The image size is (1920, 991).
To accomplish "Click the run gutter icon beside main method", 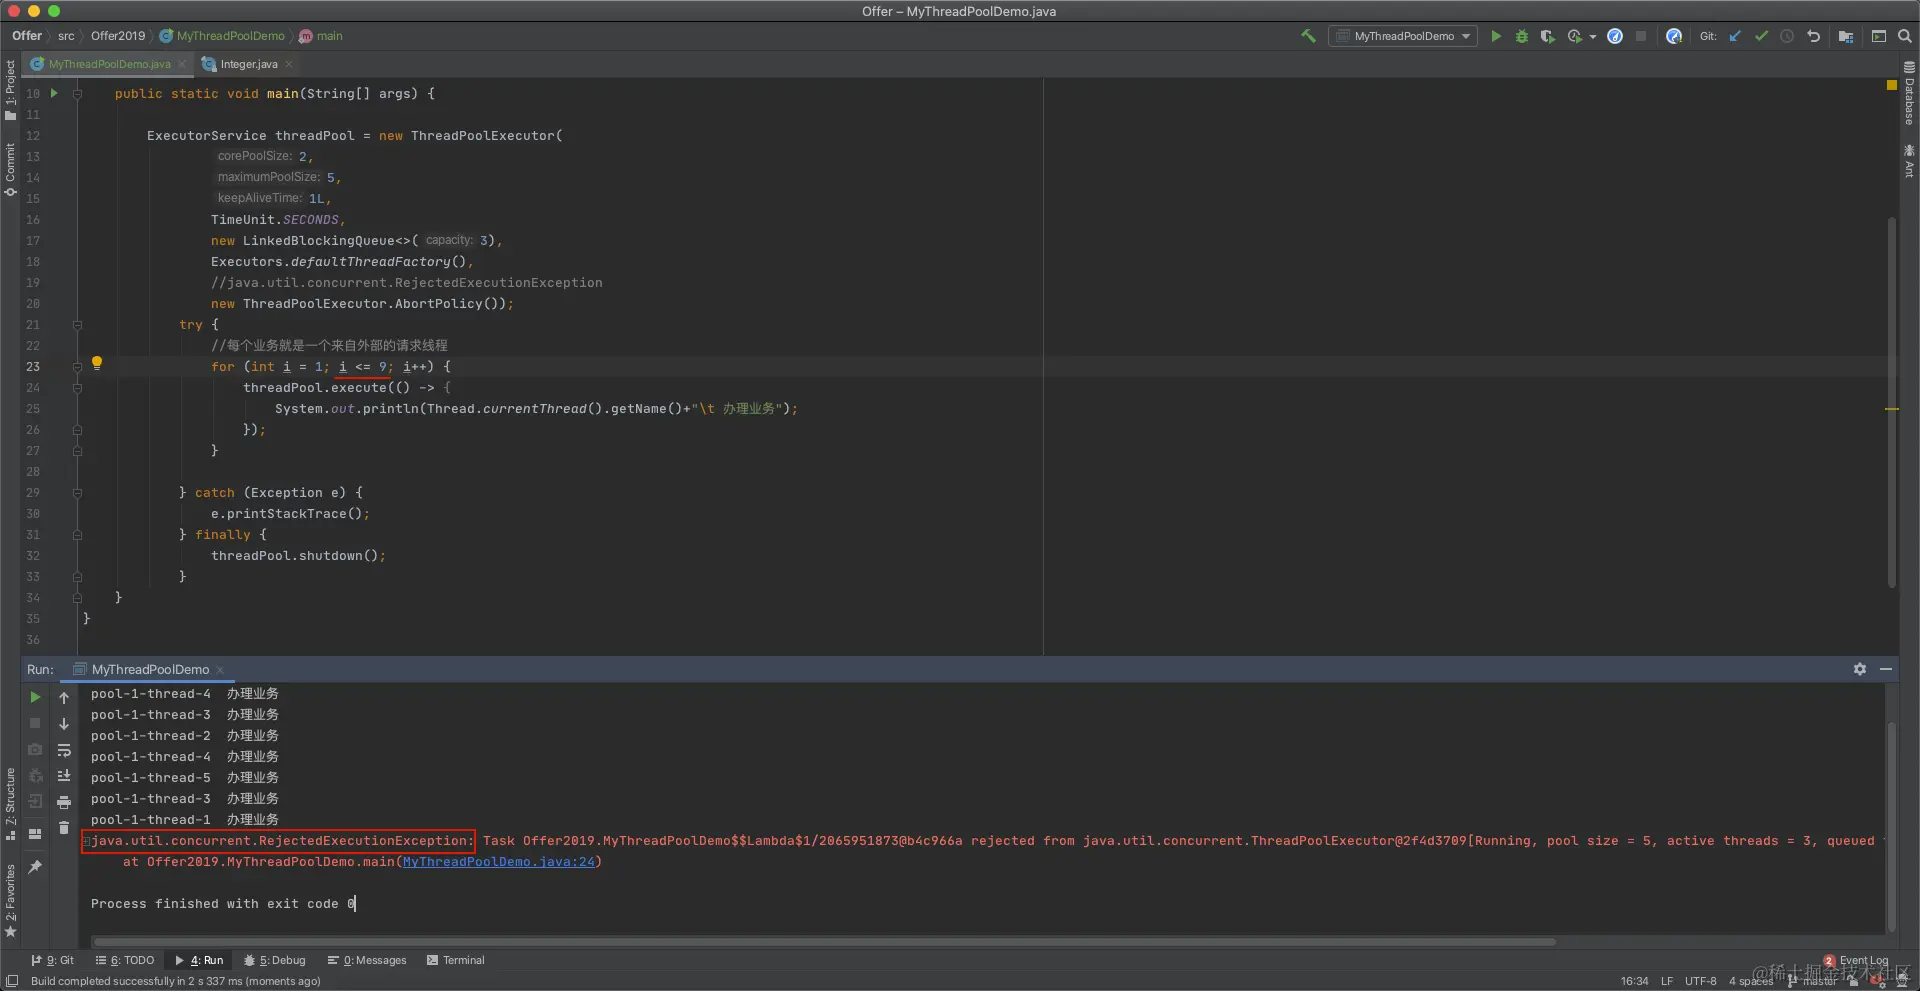I will [54, 93].
